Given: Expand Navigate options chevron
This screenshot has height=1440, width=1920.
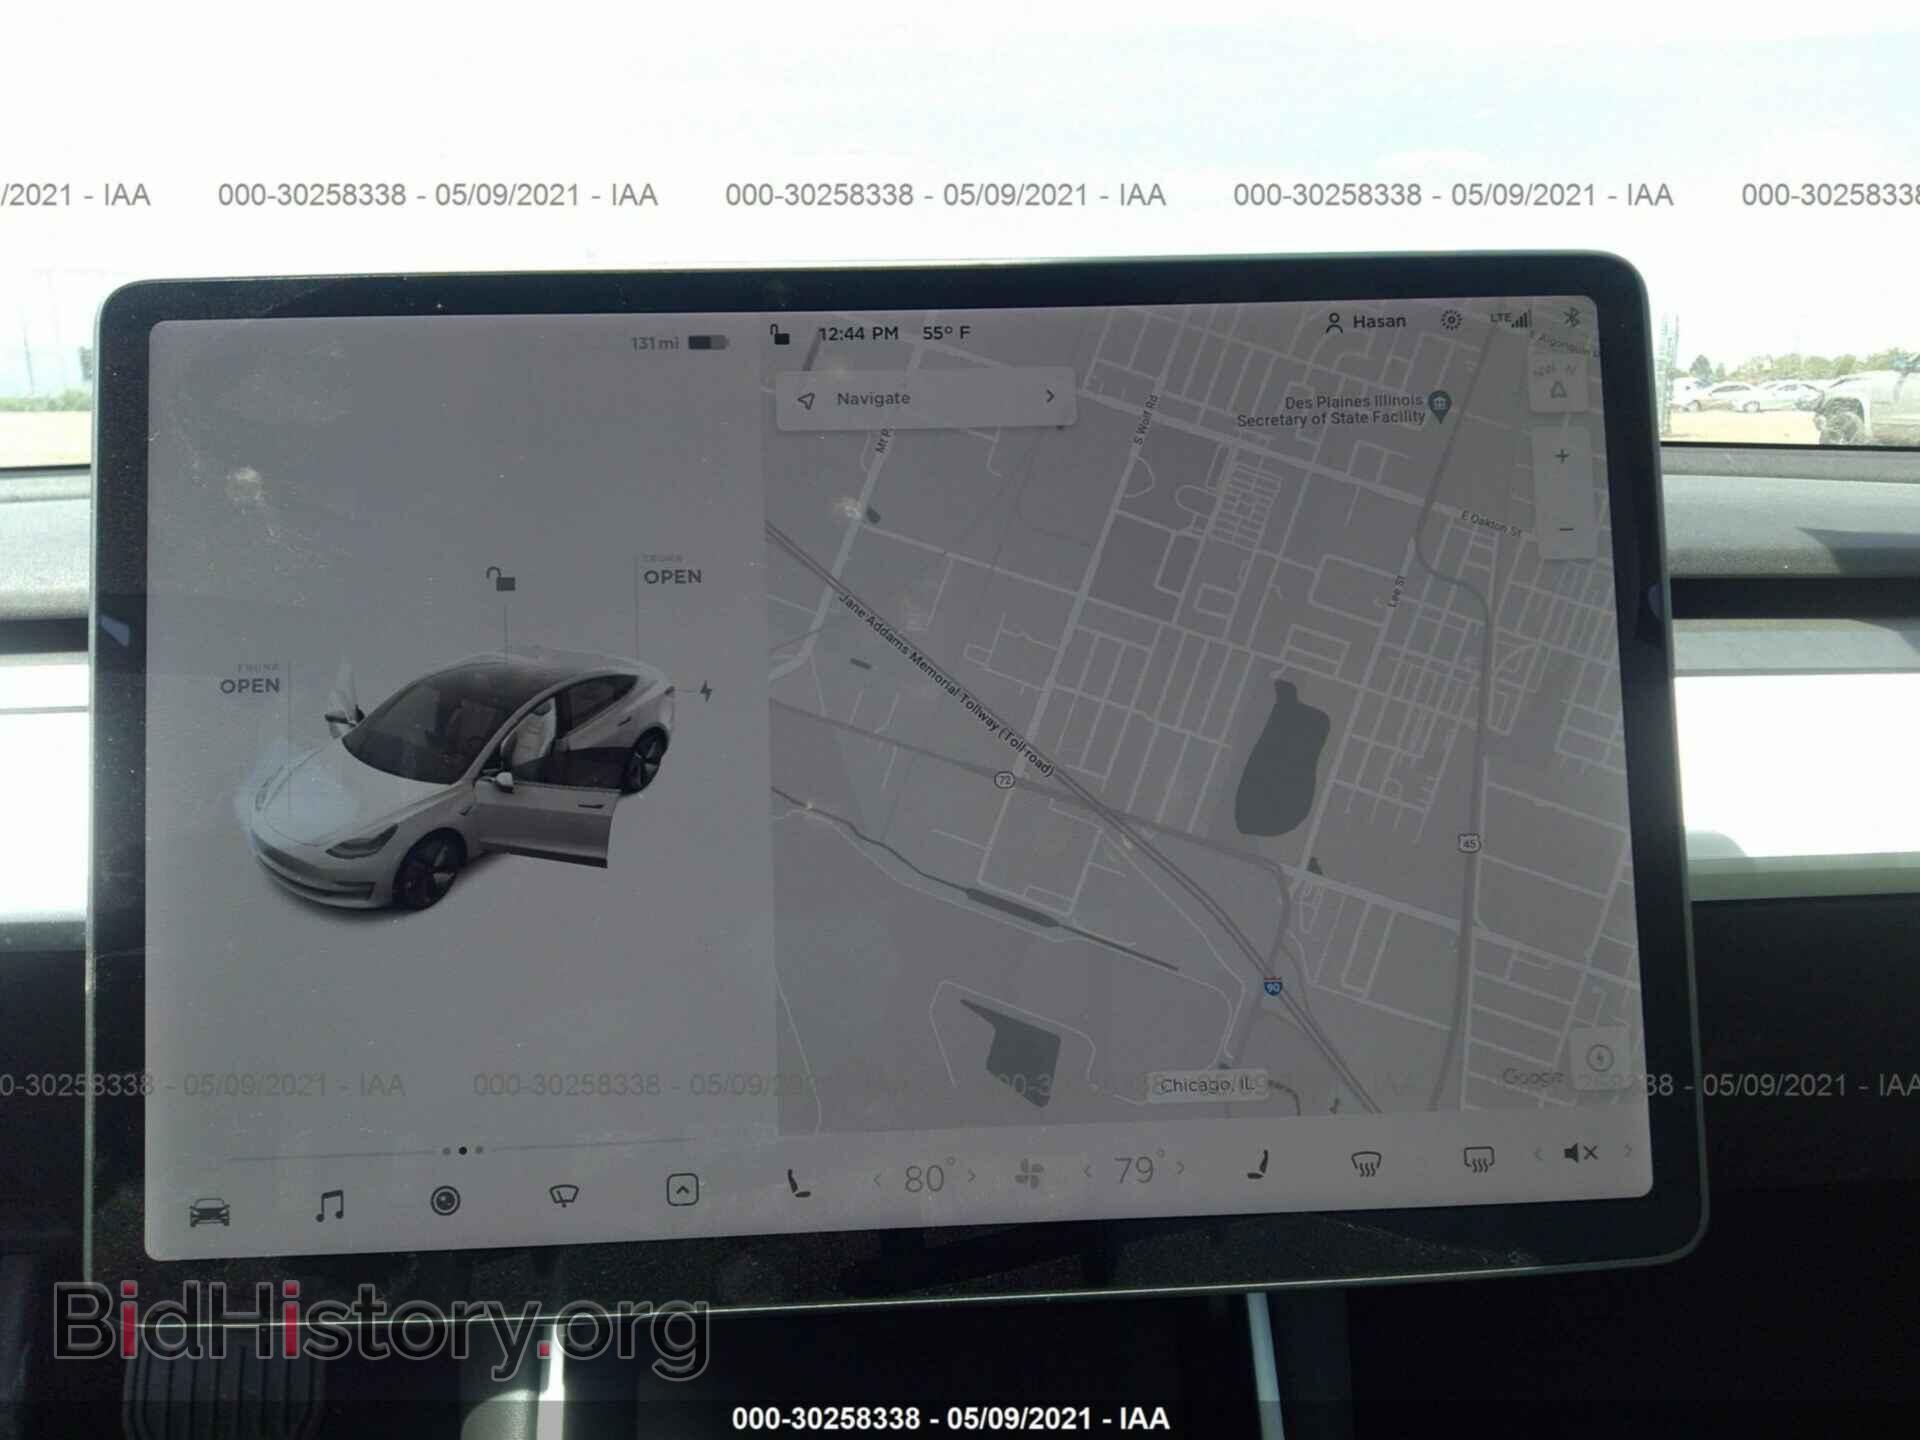Looking at the screenshot, I should click(x=1049, y=396).
